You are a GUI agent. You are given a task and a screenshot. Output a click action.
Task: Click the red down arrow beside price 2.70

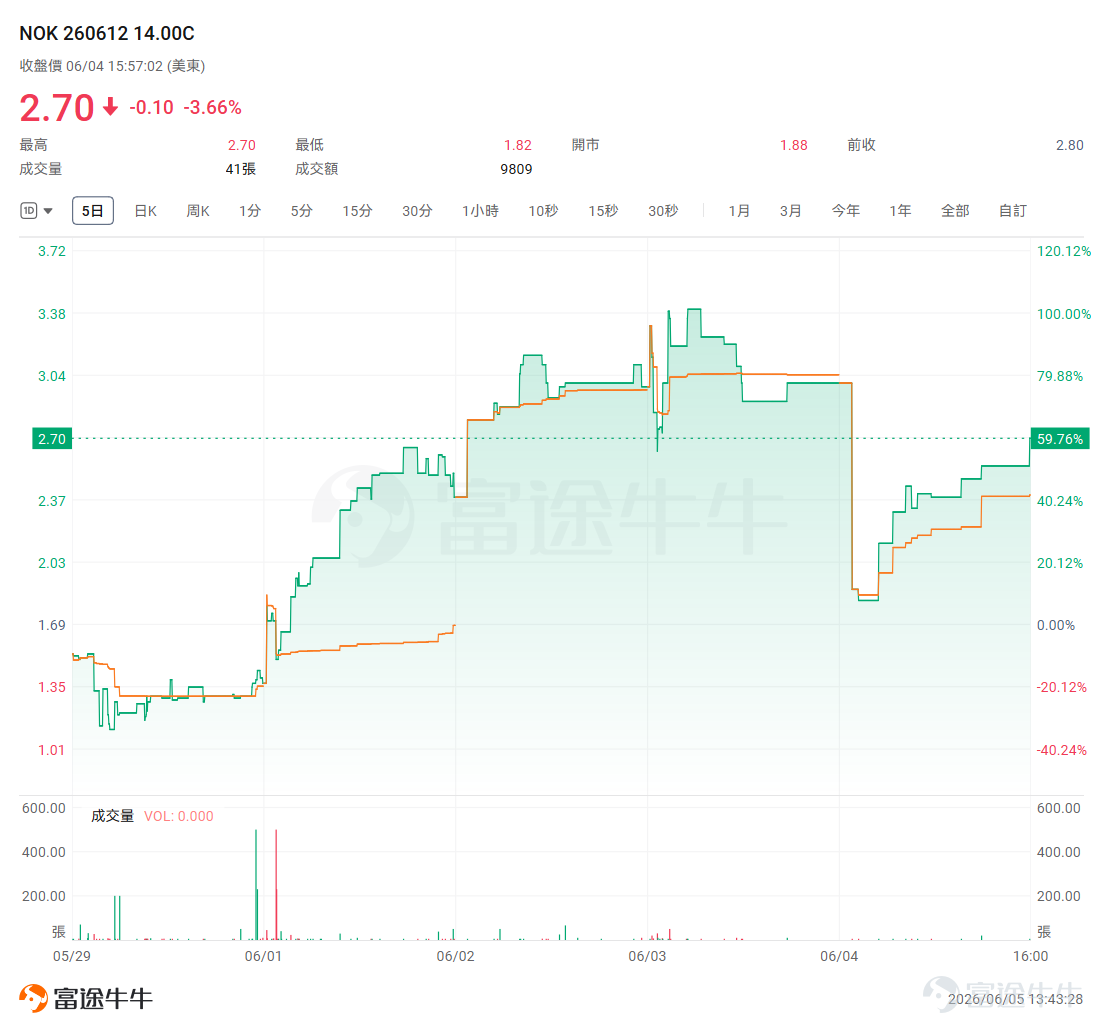point(110,107)
